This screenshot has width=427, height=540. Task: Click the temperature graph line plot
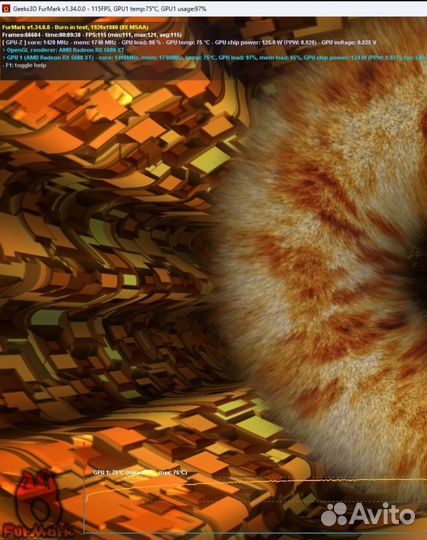(x=256, y=489)
